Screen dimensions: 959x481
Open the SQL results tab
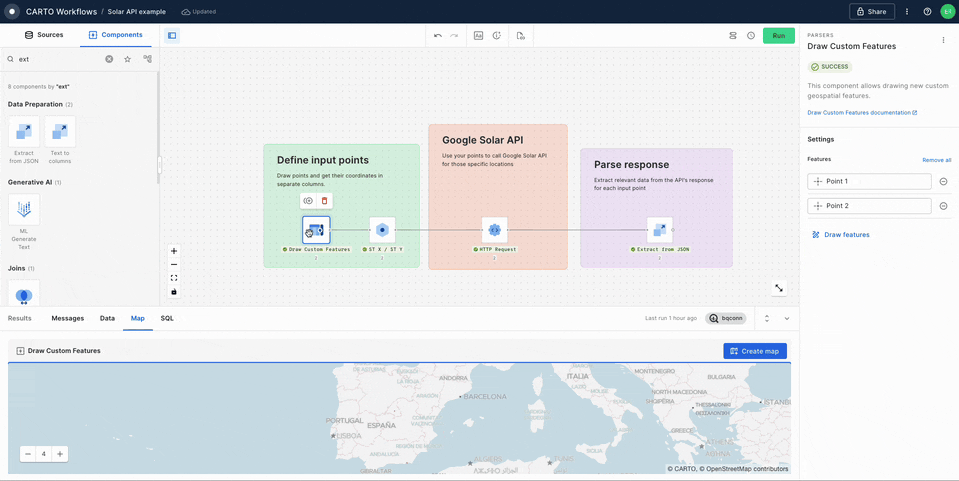pos(167,318)
